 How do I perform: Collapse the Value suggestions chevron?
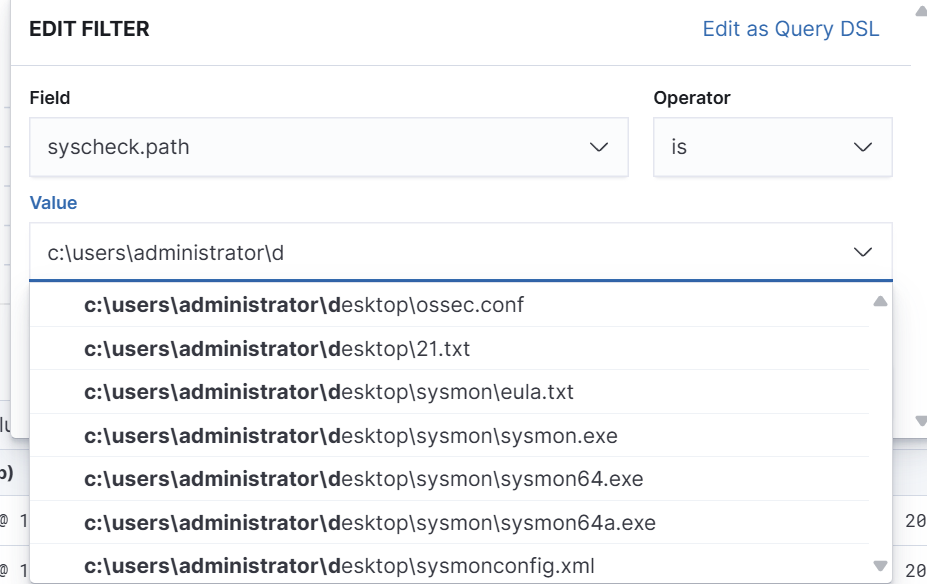pos(863,253)
